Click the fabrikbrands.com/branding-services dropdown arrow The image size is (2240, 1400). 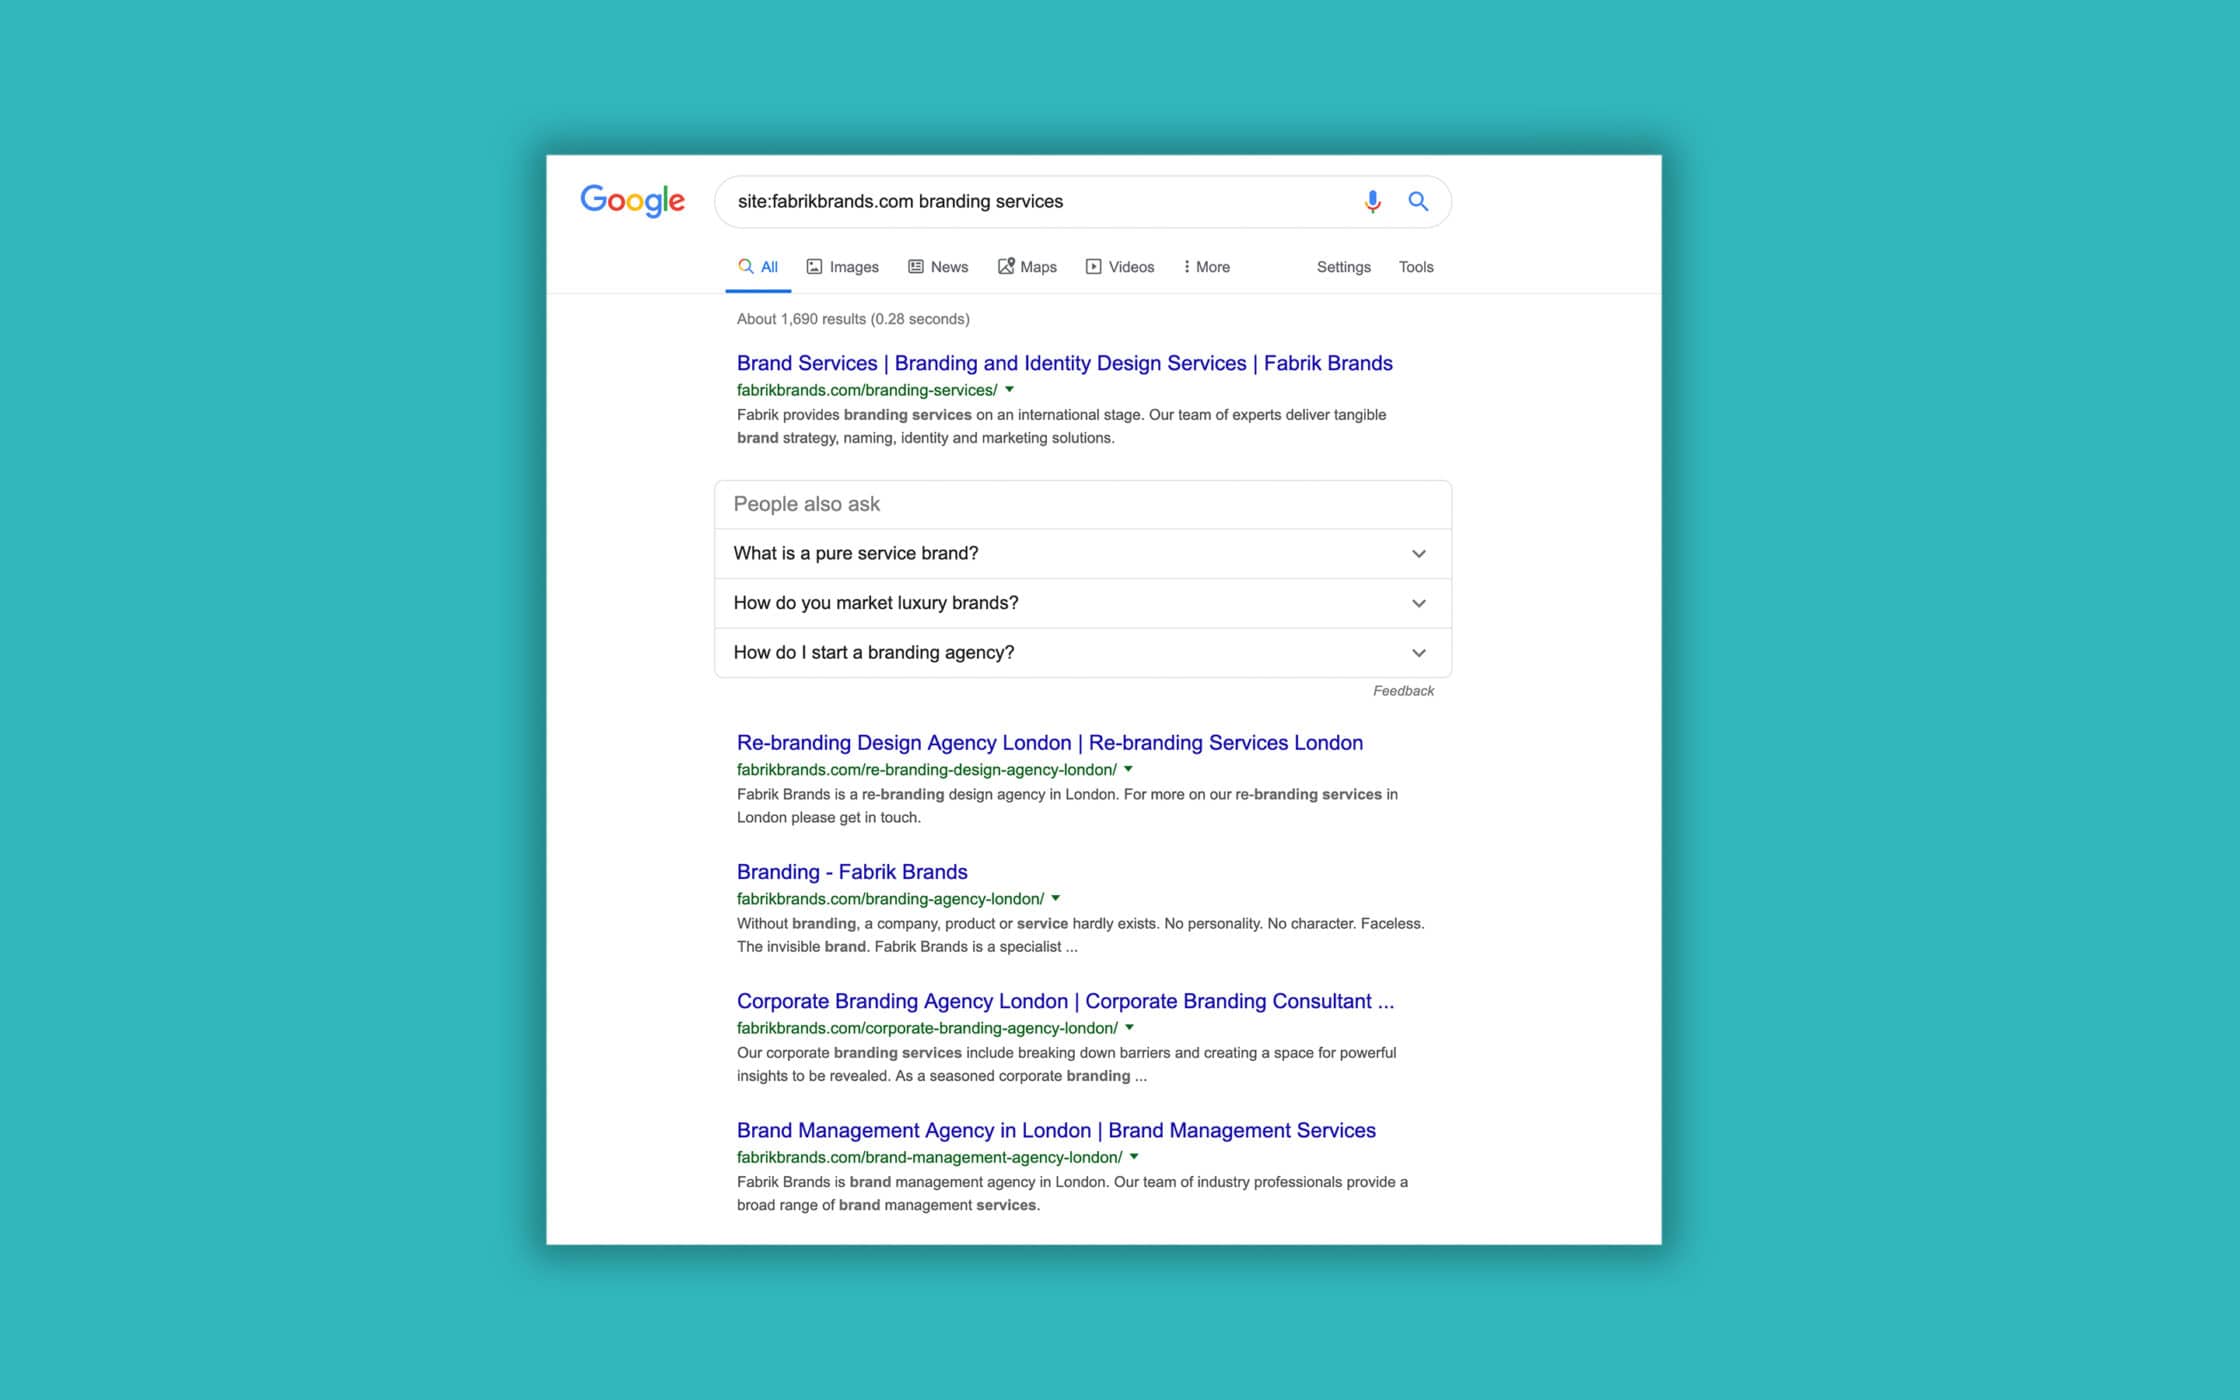pos(1013,389)
